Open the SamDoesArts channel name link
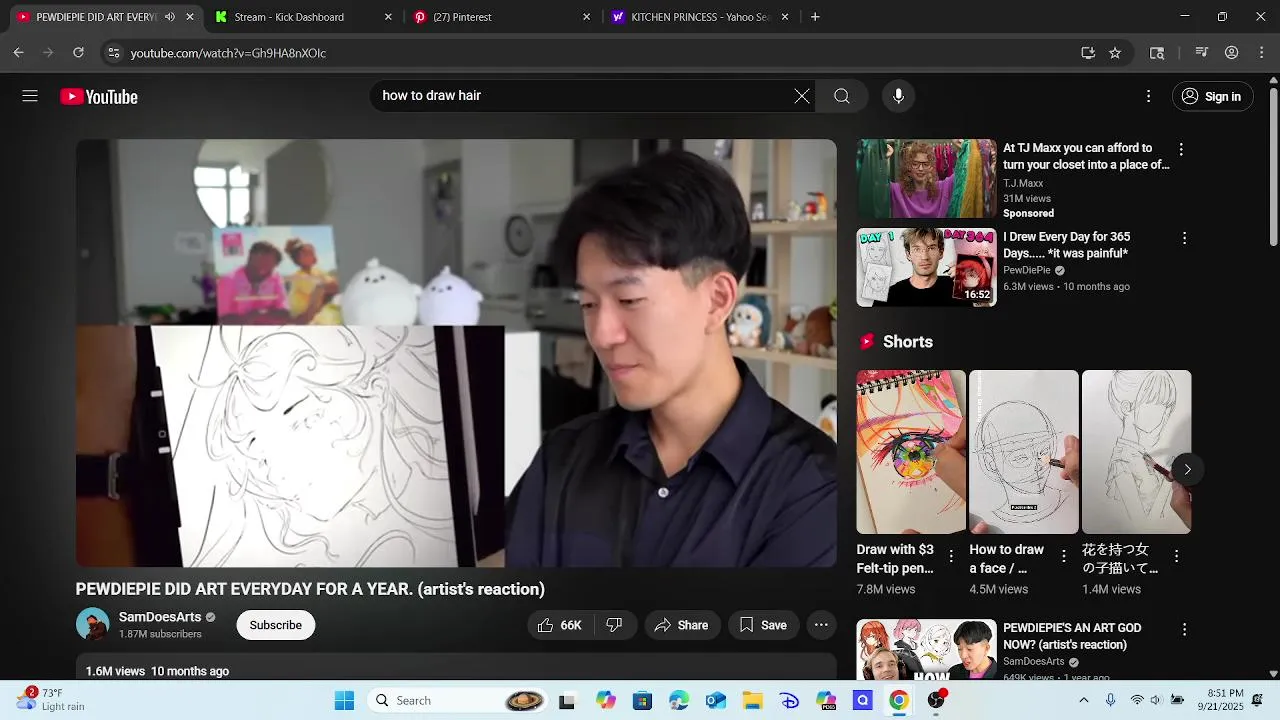Viewport: 1280px width, 720px height. tap(160, 617)
